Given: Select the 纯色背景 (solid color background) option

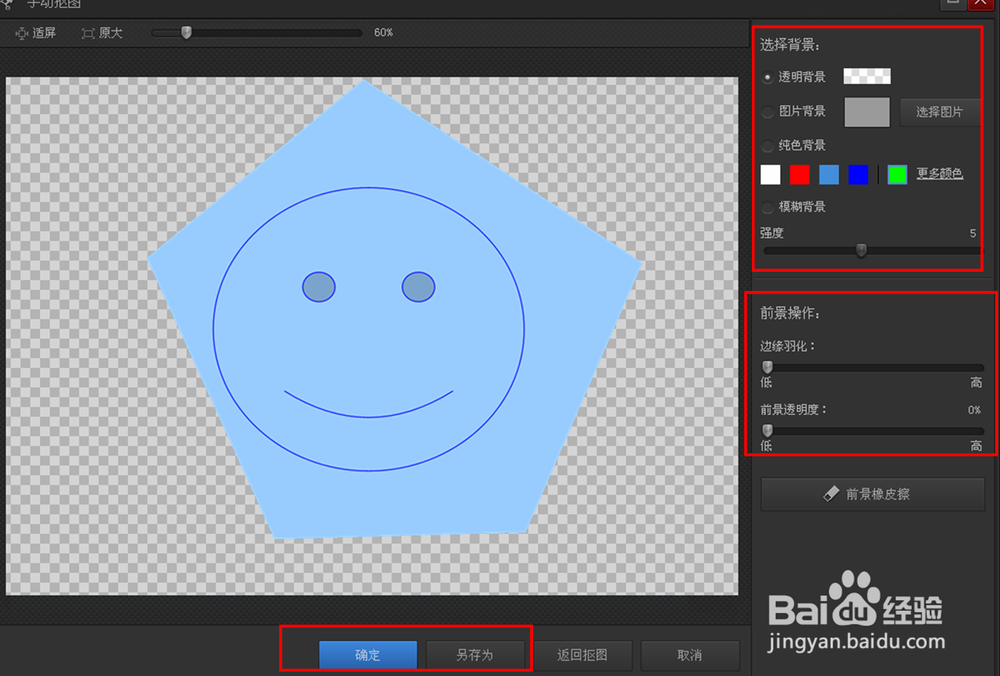Looking at the screenshot, I should [x=767, y=145].
